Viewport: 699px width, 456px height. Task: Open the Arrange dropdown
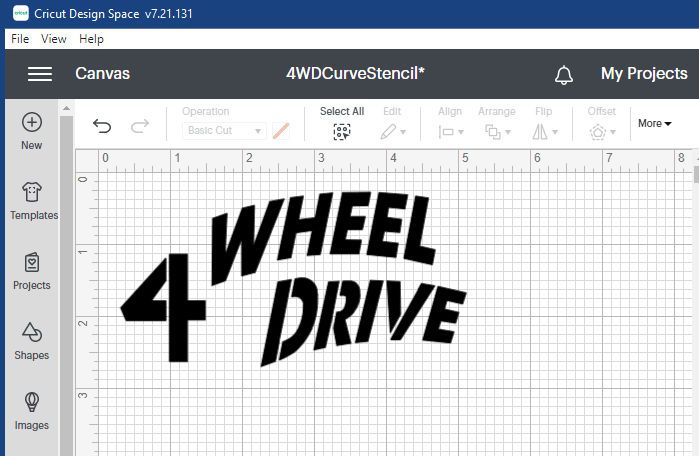click(496, 131)
